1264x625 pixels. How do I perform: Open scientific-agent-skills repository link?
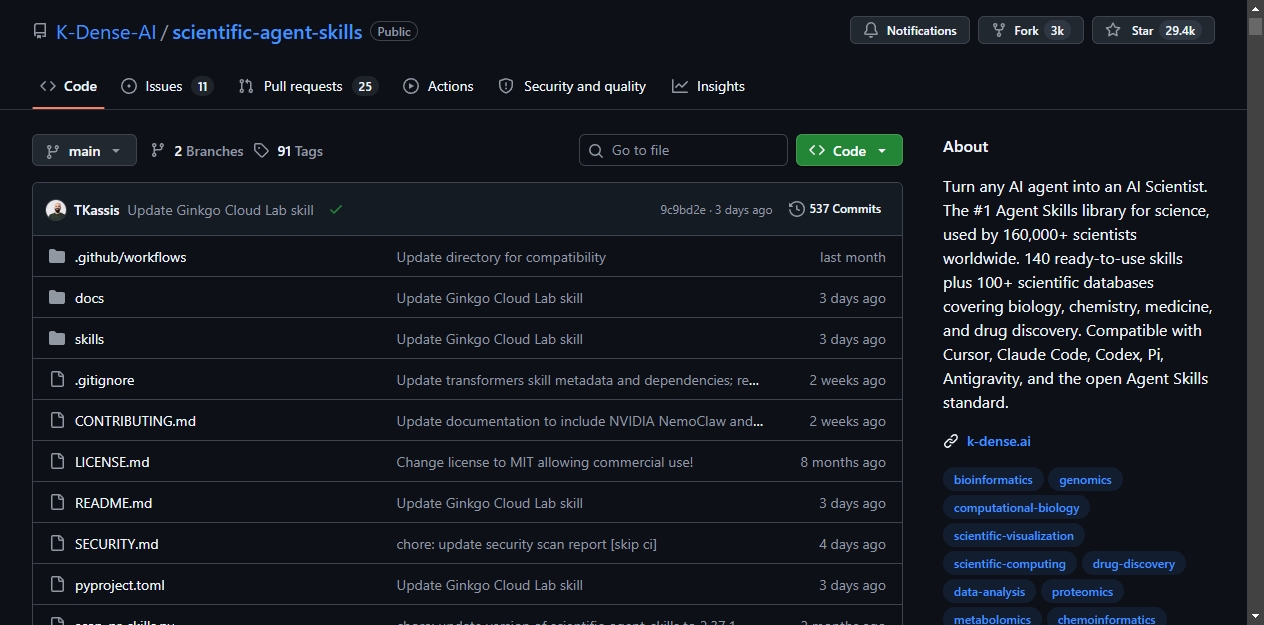point(267,31)
